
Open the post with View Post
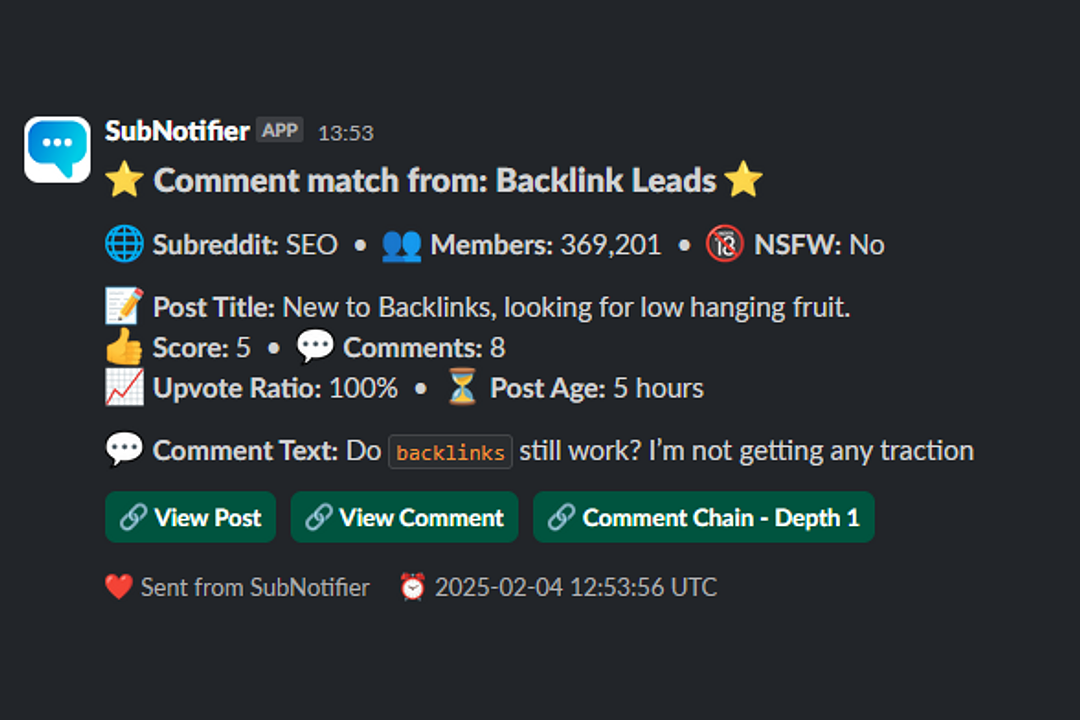[190, 517]
